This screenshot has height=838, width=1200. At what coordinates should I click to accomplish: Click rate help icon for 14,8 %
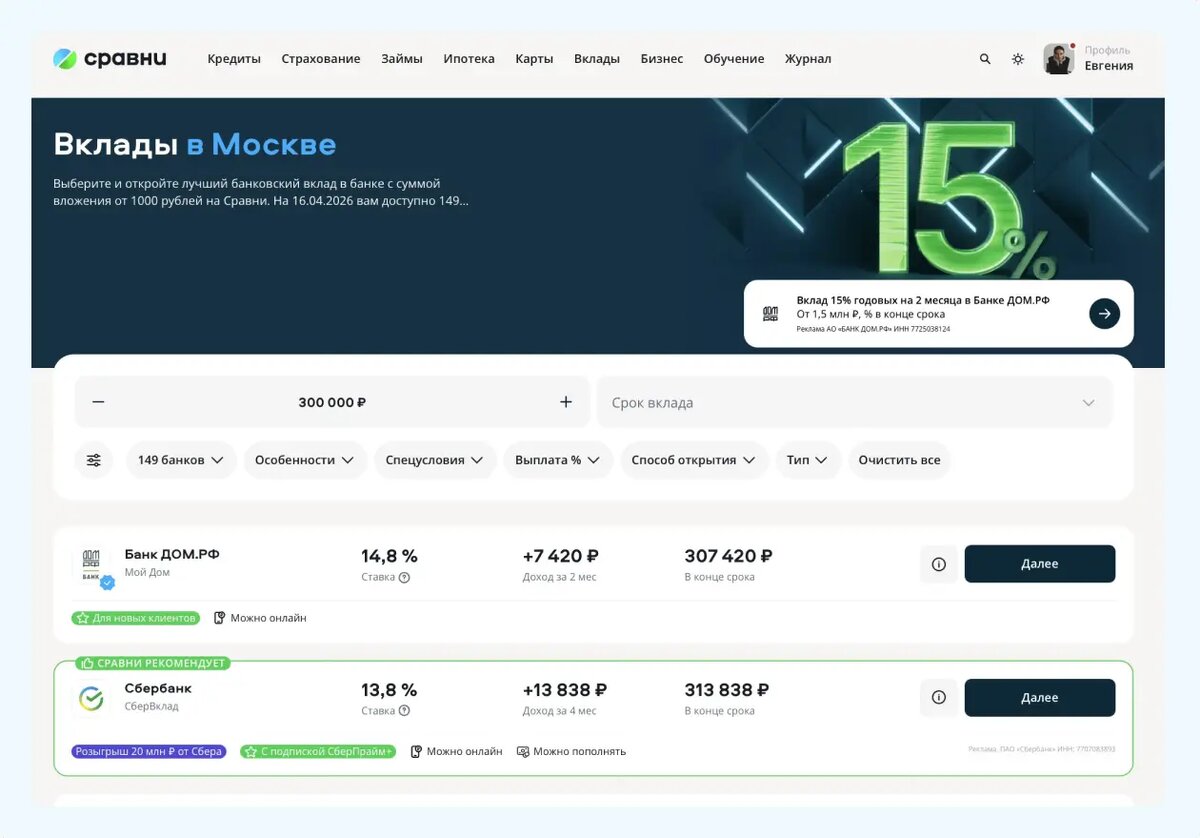tap(404, 577)
